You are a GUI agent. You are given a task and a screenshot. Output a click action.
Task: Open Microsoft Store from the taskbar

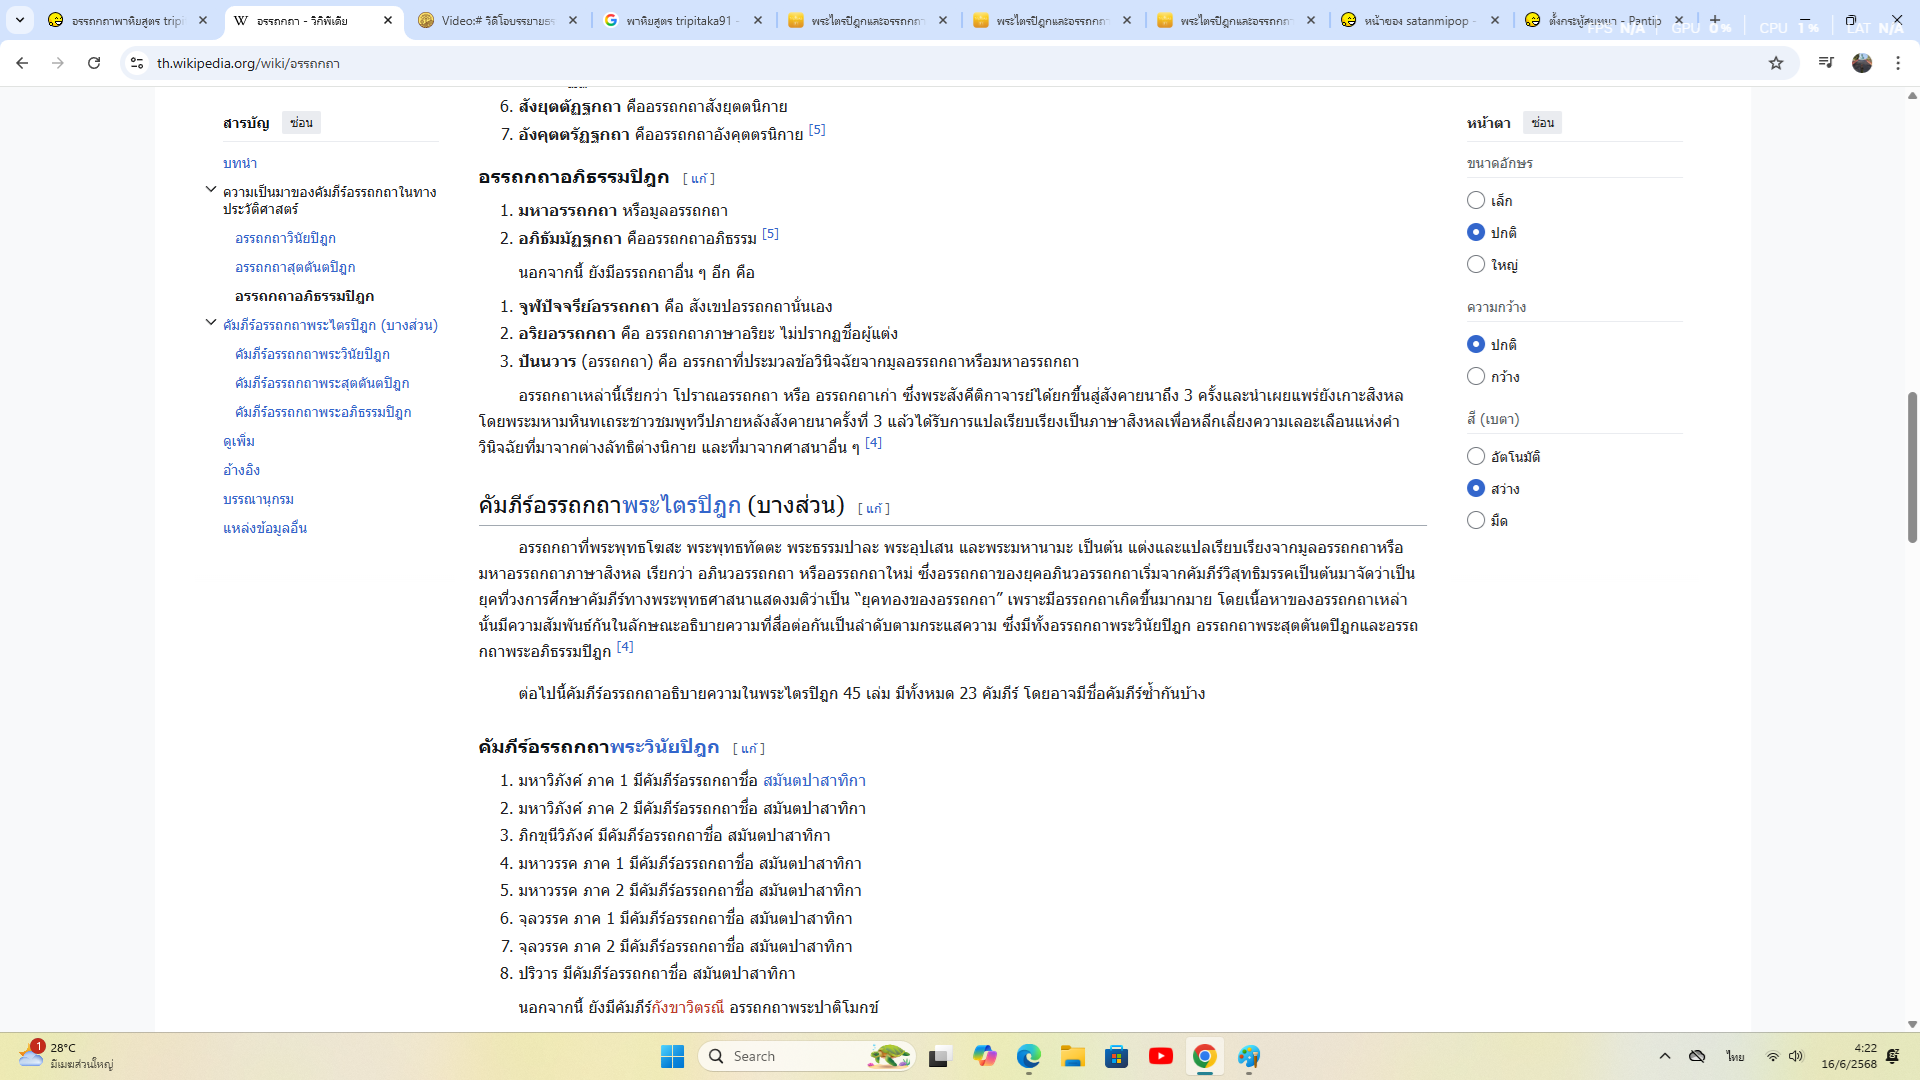click(x=1117, y=1056)
